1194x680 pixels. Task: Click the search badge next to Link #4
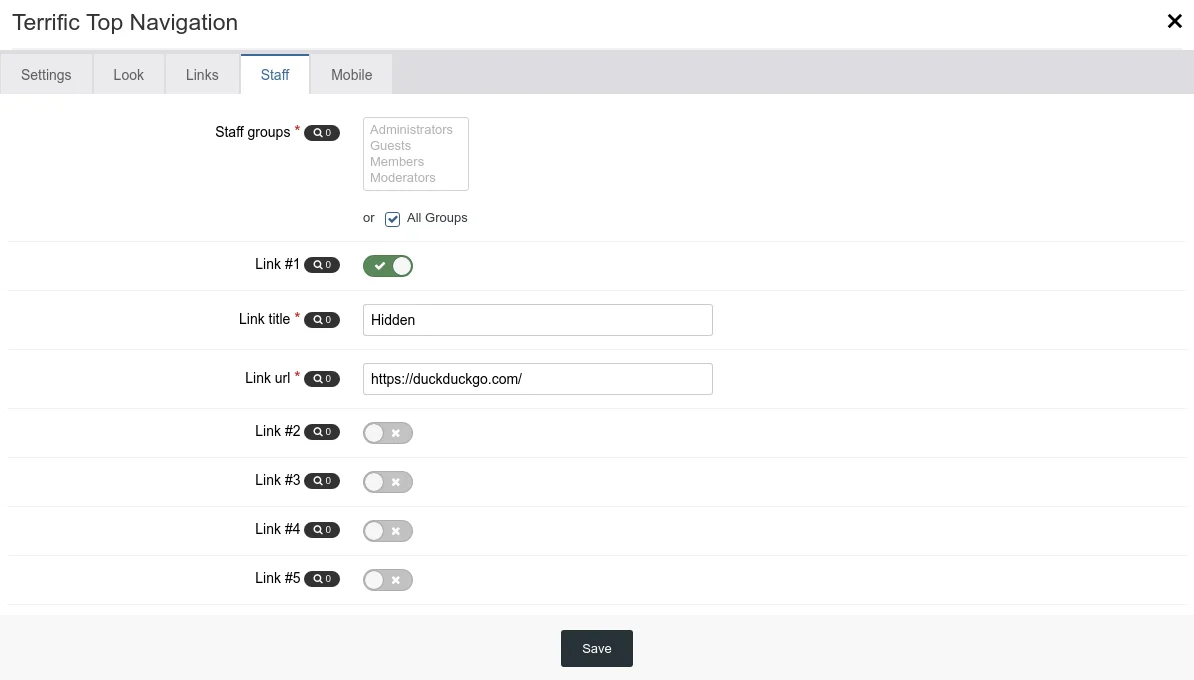point(321,530)
